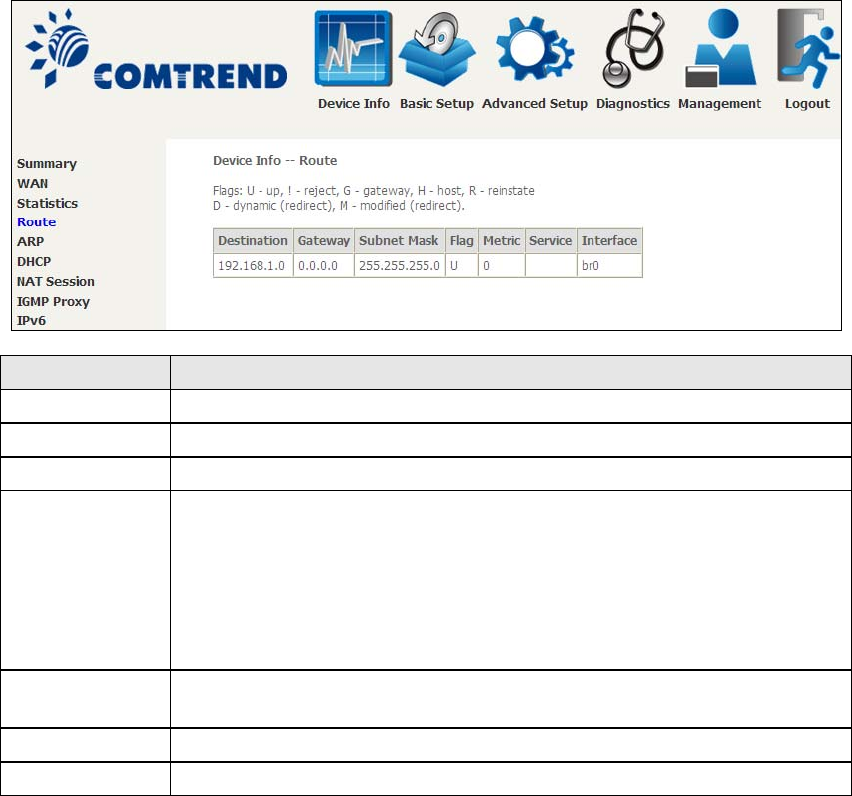Open Statistics in the sidebar
852x796 pixels.
point(47,203)
